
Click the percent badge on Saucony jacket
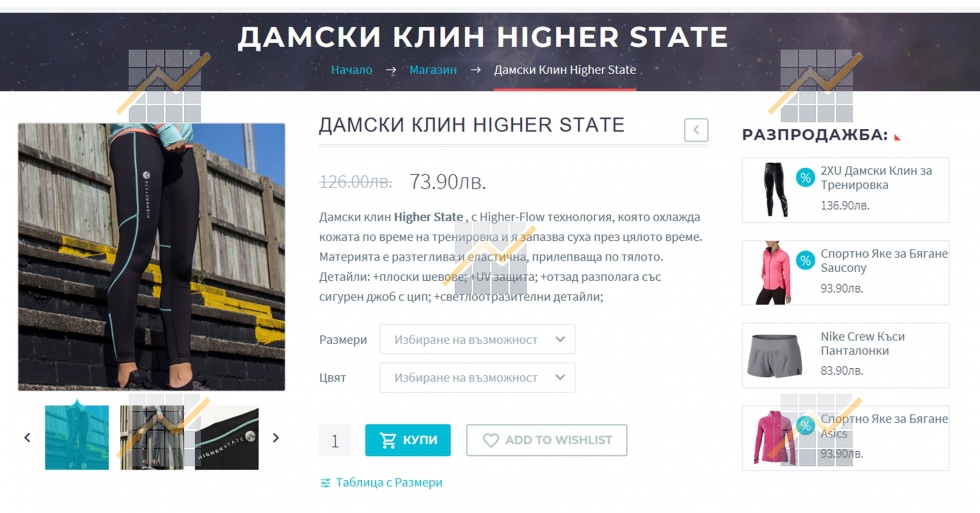point(805,260)
